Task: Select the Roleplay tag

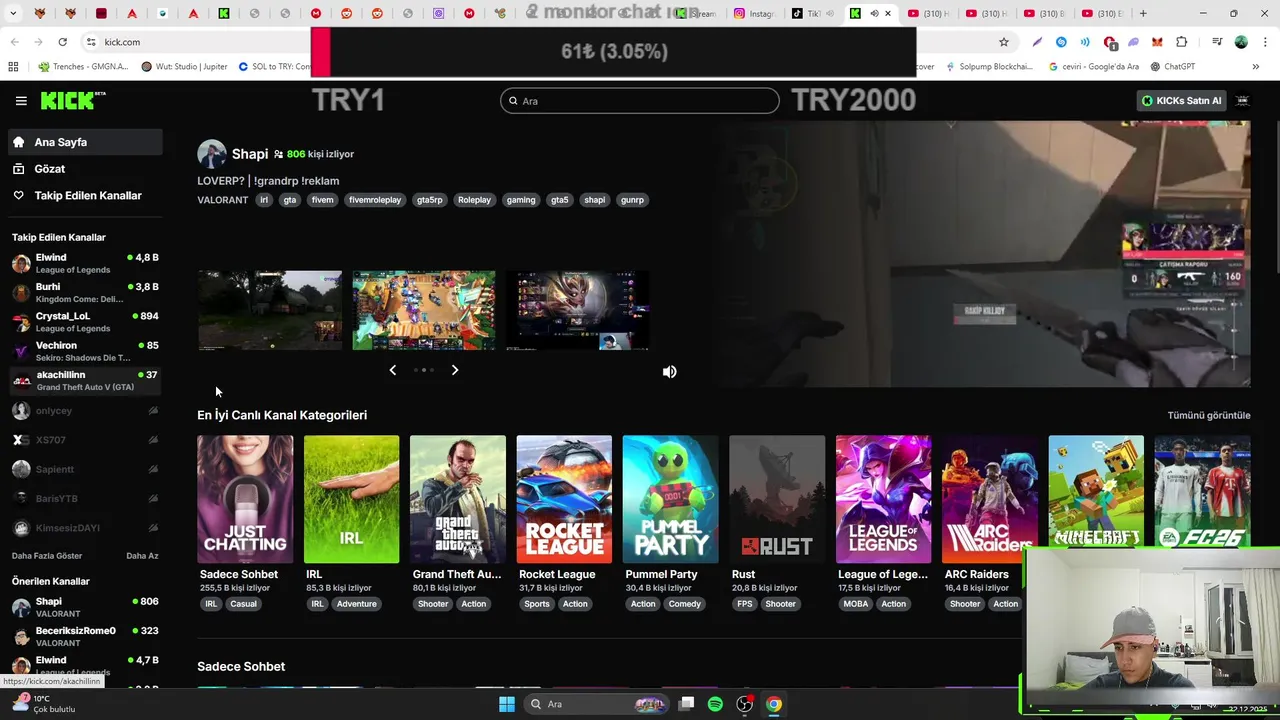Action: pyautogui.click(x=474, y=200)
